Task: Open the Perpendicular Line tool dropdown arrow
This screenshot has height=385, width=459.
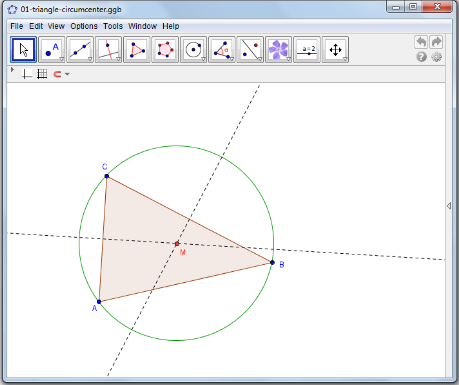Action: click(118, 59)
